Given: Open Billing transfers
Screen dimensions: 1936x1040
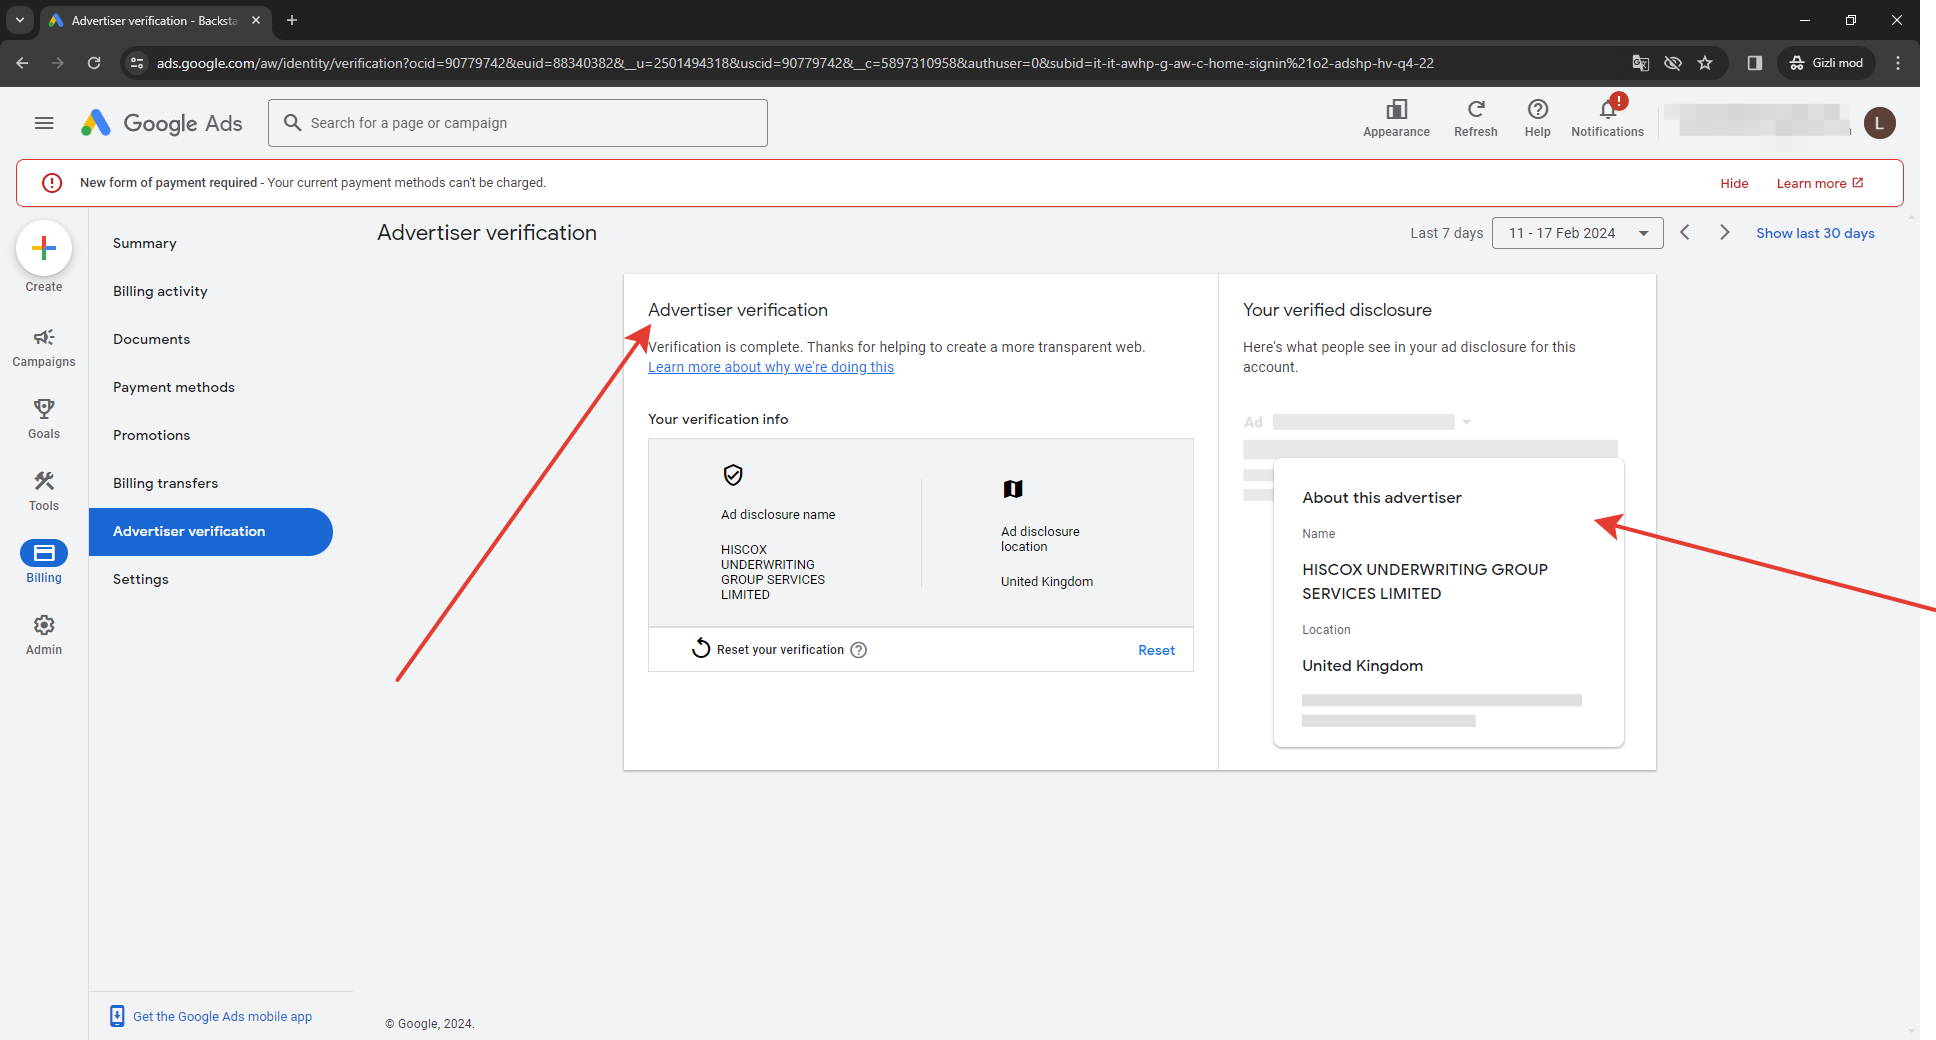Looking at the screenshot, I should click(165, 483).
